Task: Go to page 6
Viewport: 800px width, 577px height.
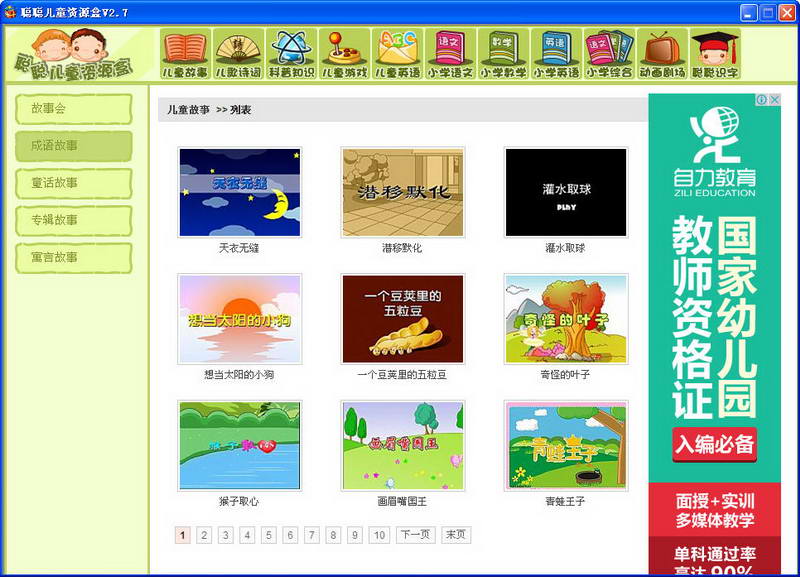Action: pos(290,535)
